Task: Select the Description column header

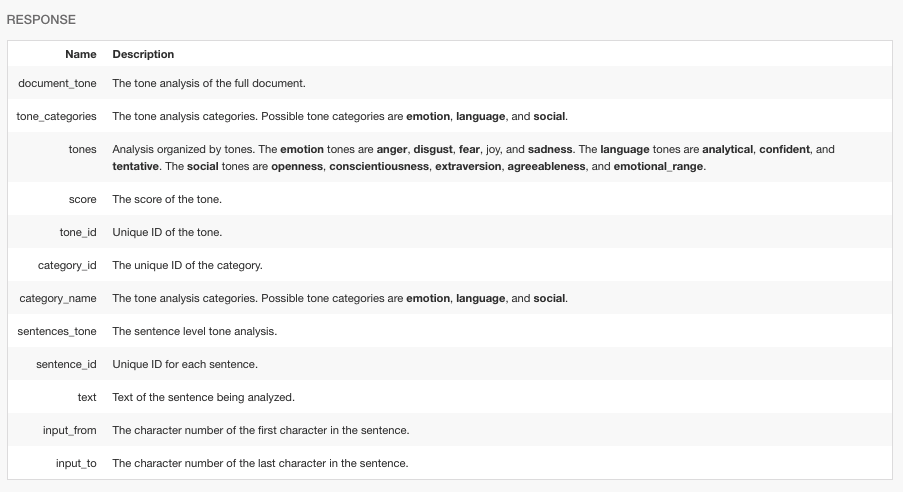Action: (x=143, y=54)
